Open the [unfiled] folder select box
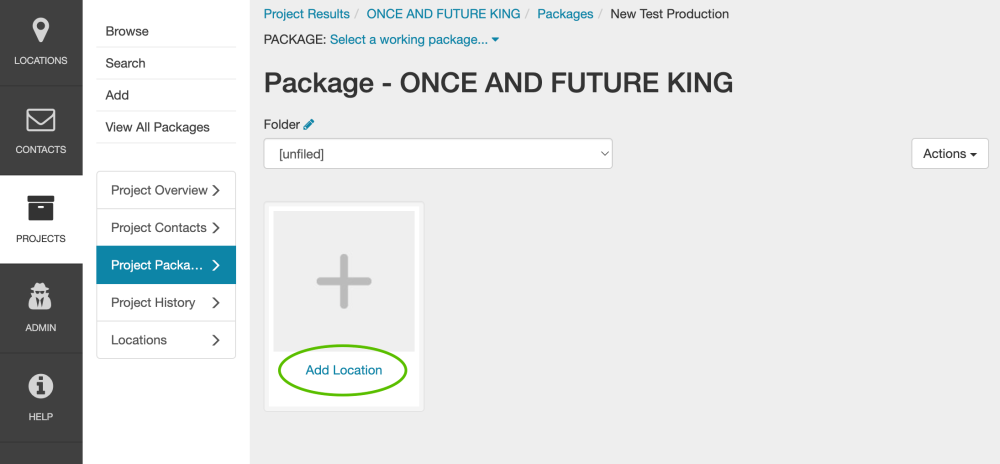Viewport: 1000px width, 464px height. tap(438, 154)
